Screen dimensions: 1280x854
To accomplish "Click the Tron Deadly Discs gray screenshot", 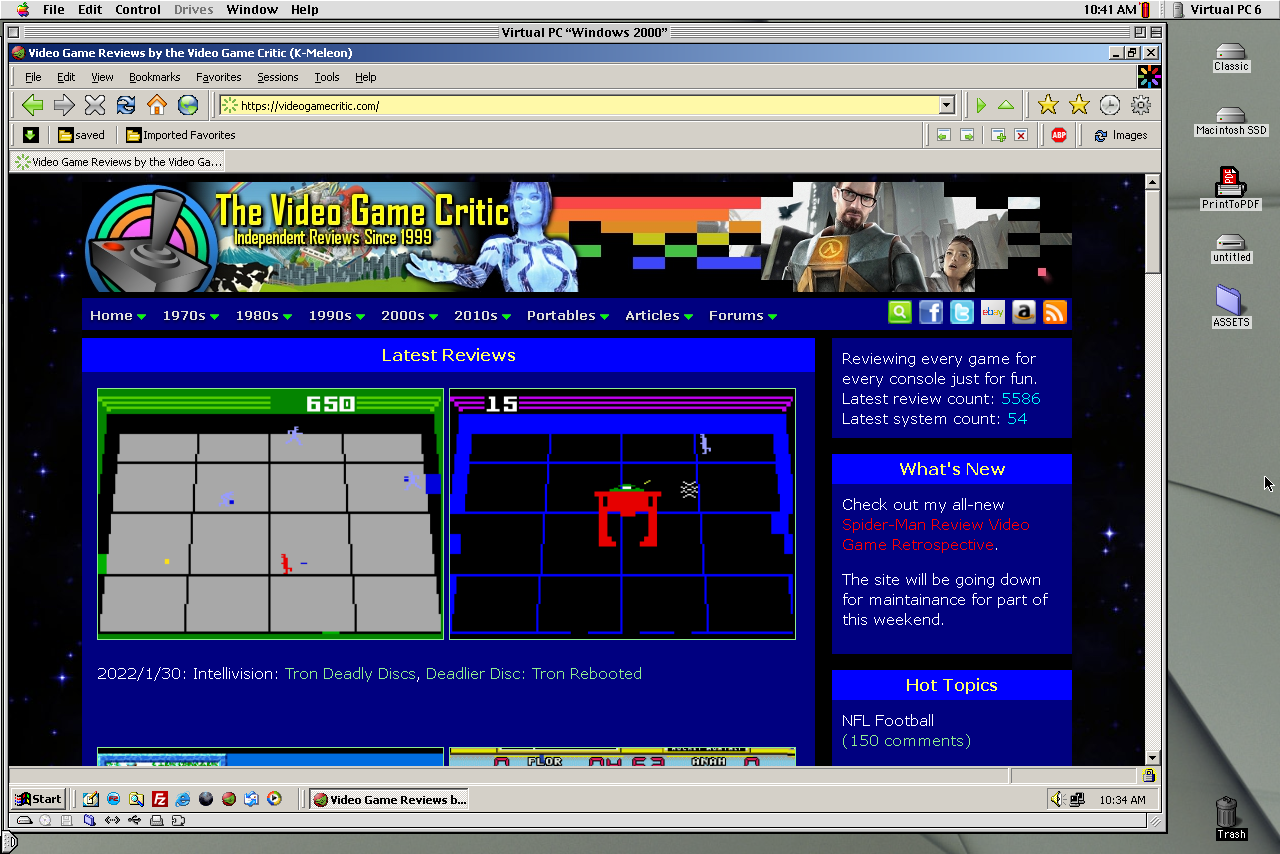I will coord(270,514).
